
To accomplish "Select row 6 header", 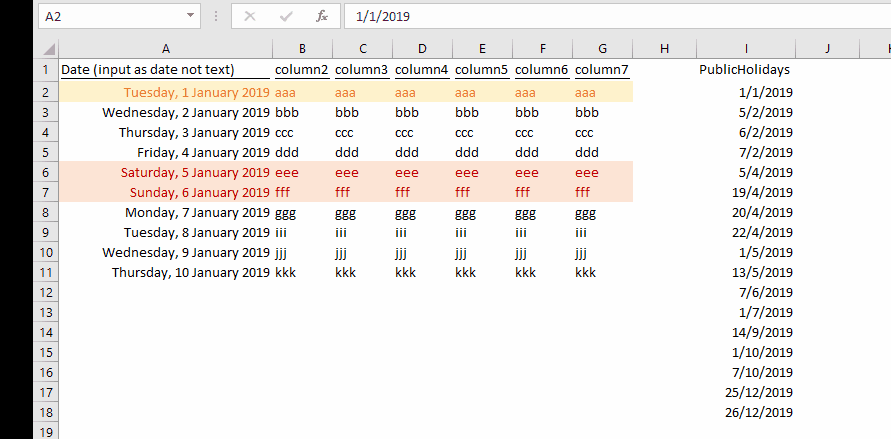I will coord(46,172).
